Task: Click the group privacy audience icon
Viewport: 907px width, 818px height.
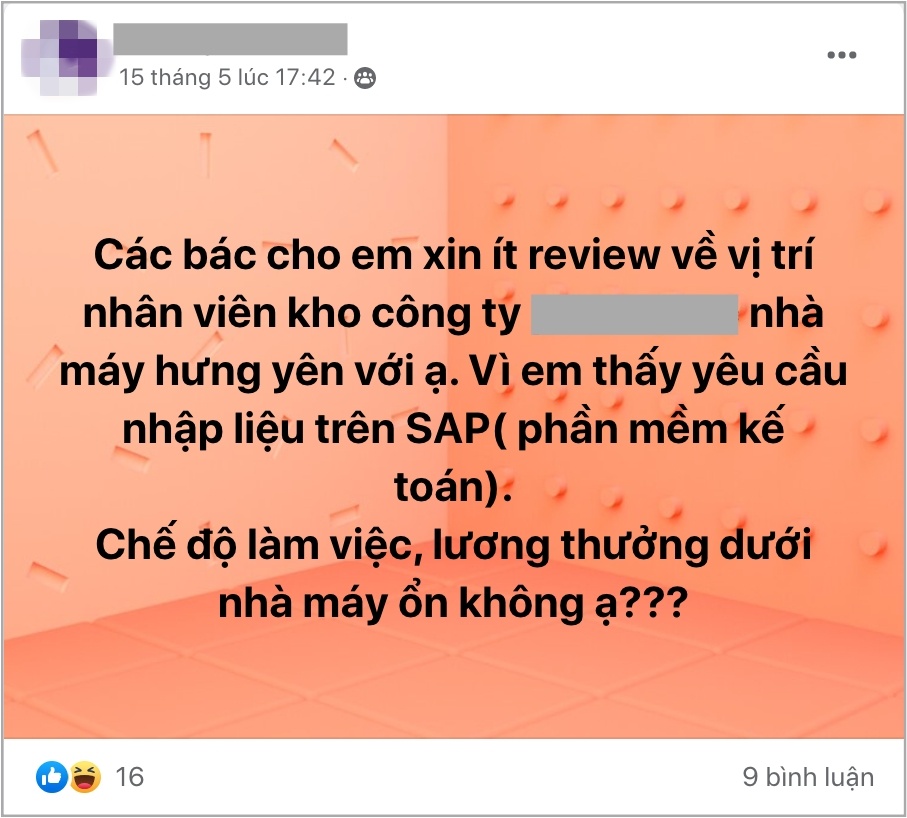Action: point(365,78)
